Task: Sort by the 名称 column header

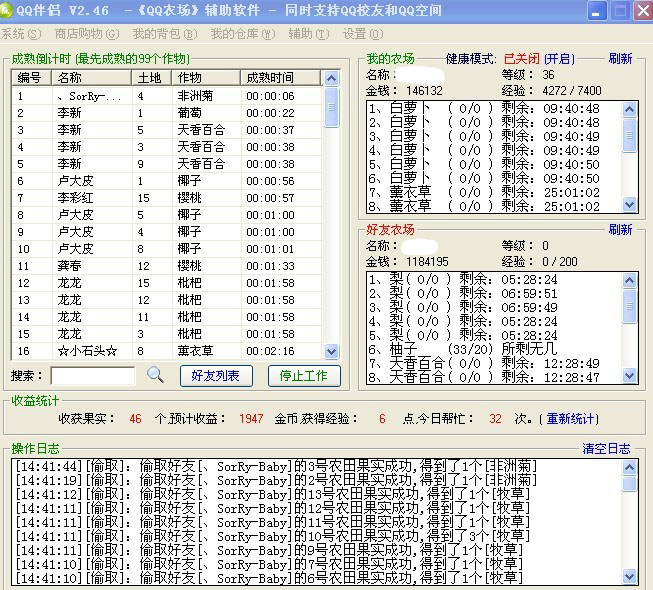Action: 91,78
